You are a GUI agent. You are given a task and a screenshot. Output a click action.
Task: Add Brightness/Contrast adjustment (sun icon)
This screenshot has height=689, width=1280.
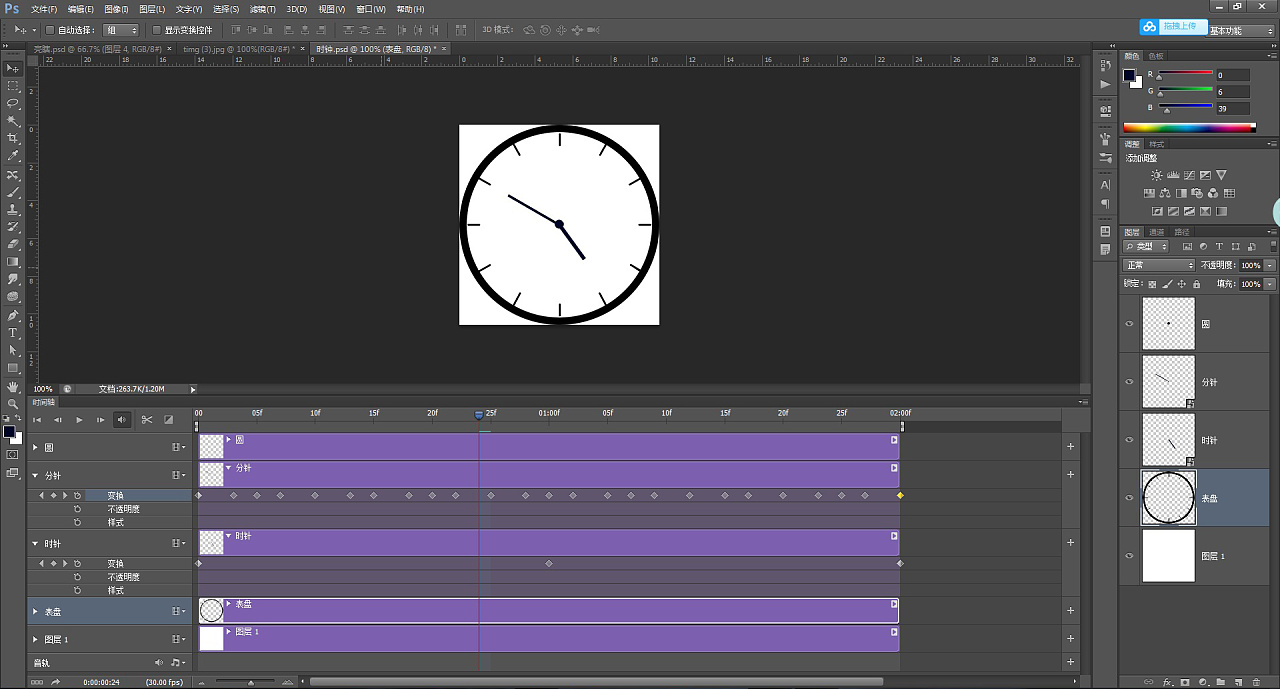click(1157, 175)
